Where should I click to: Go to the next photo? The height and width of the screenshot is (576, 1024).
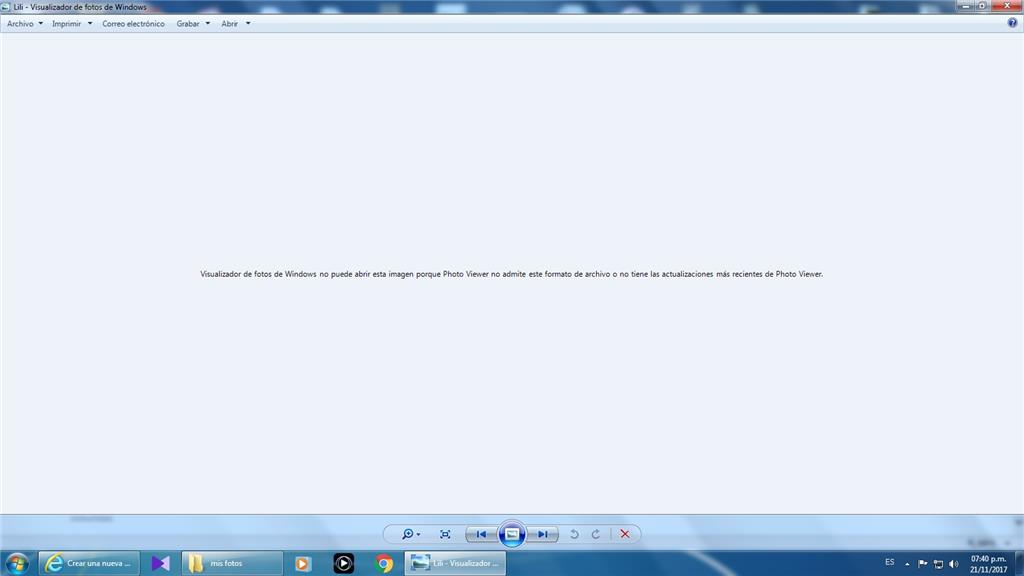[x=543, y=534]
